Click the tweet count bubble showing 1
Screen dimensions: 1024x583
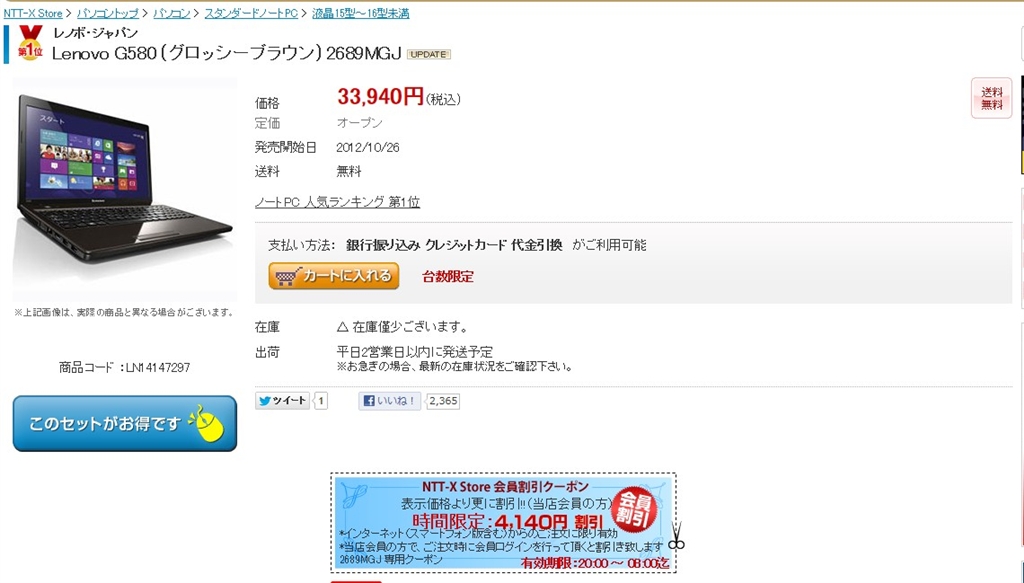[x=321, y=401]
